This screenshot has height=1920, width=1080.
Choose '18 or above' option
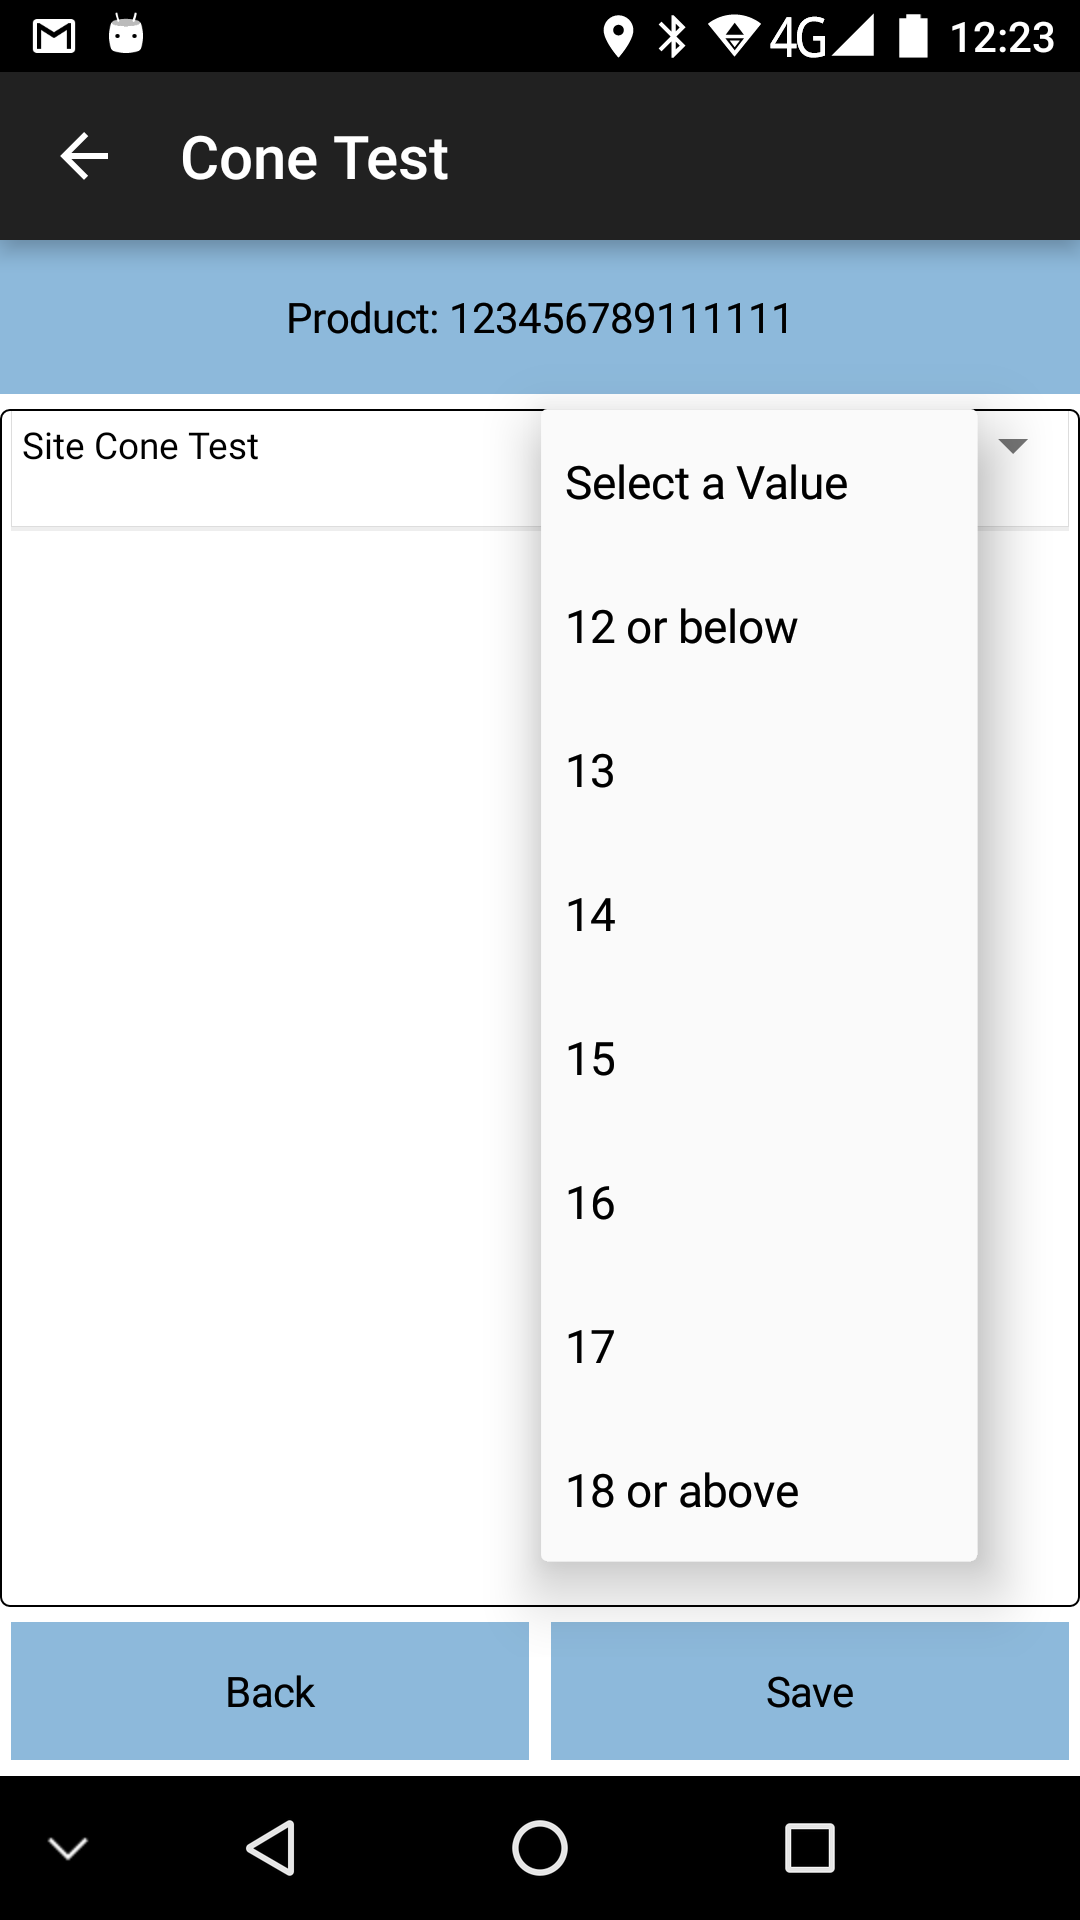pyautogui.click(x=759, y=1492)
